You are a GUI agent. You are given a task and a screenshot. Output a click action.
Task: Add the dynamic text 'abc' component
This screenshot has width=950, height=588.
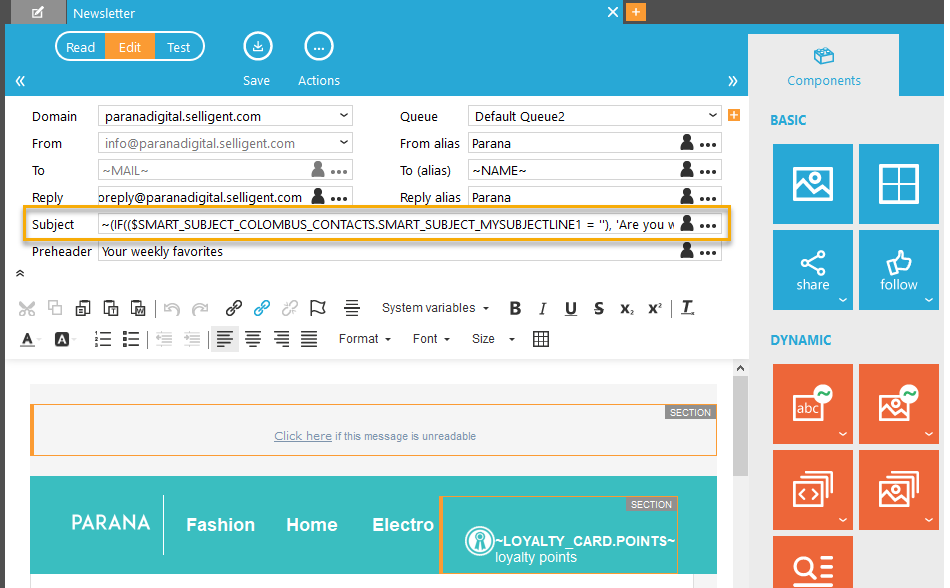coord(812,404)
